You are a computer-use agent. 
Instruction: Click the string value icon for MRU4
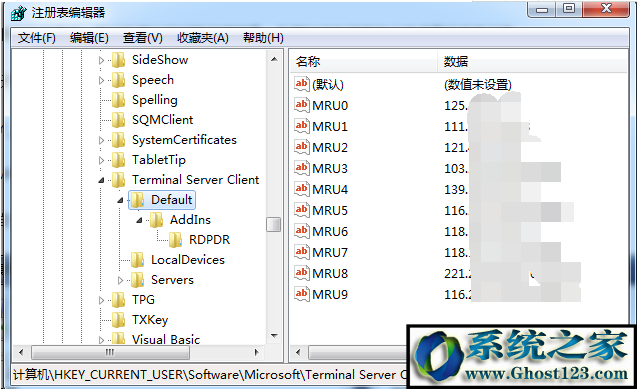[301, 189]
